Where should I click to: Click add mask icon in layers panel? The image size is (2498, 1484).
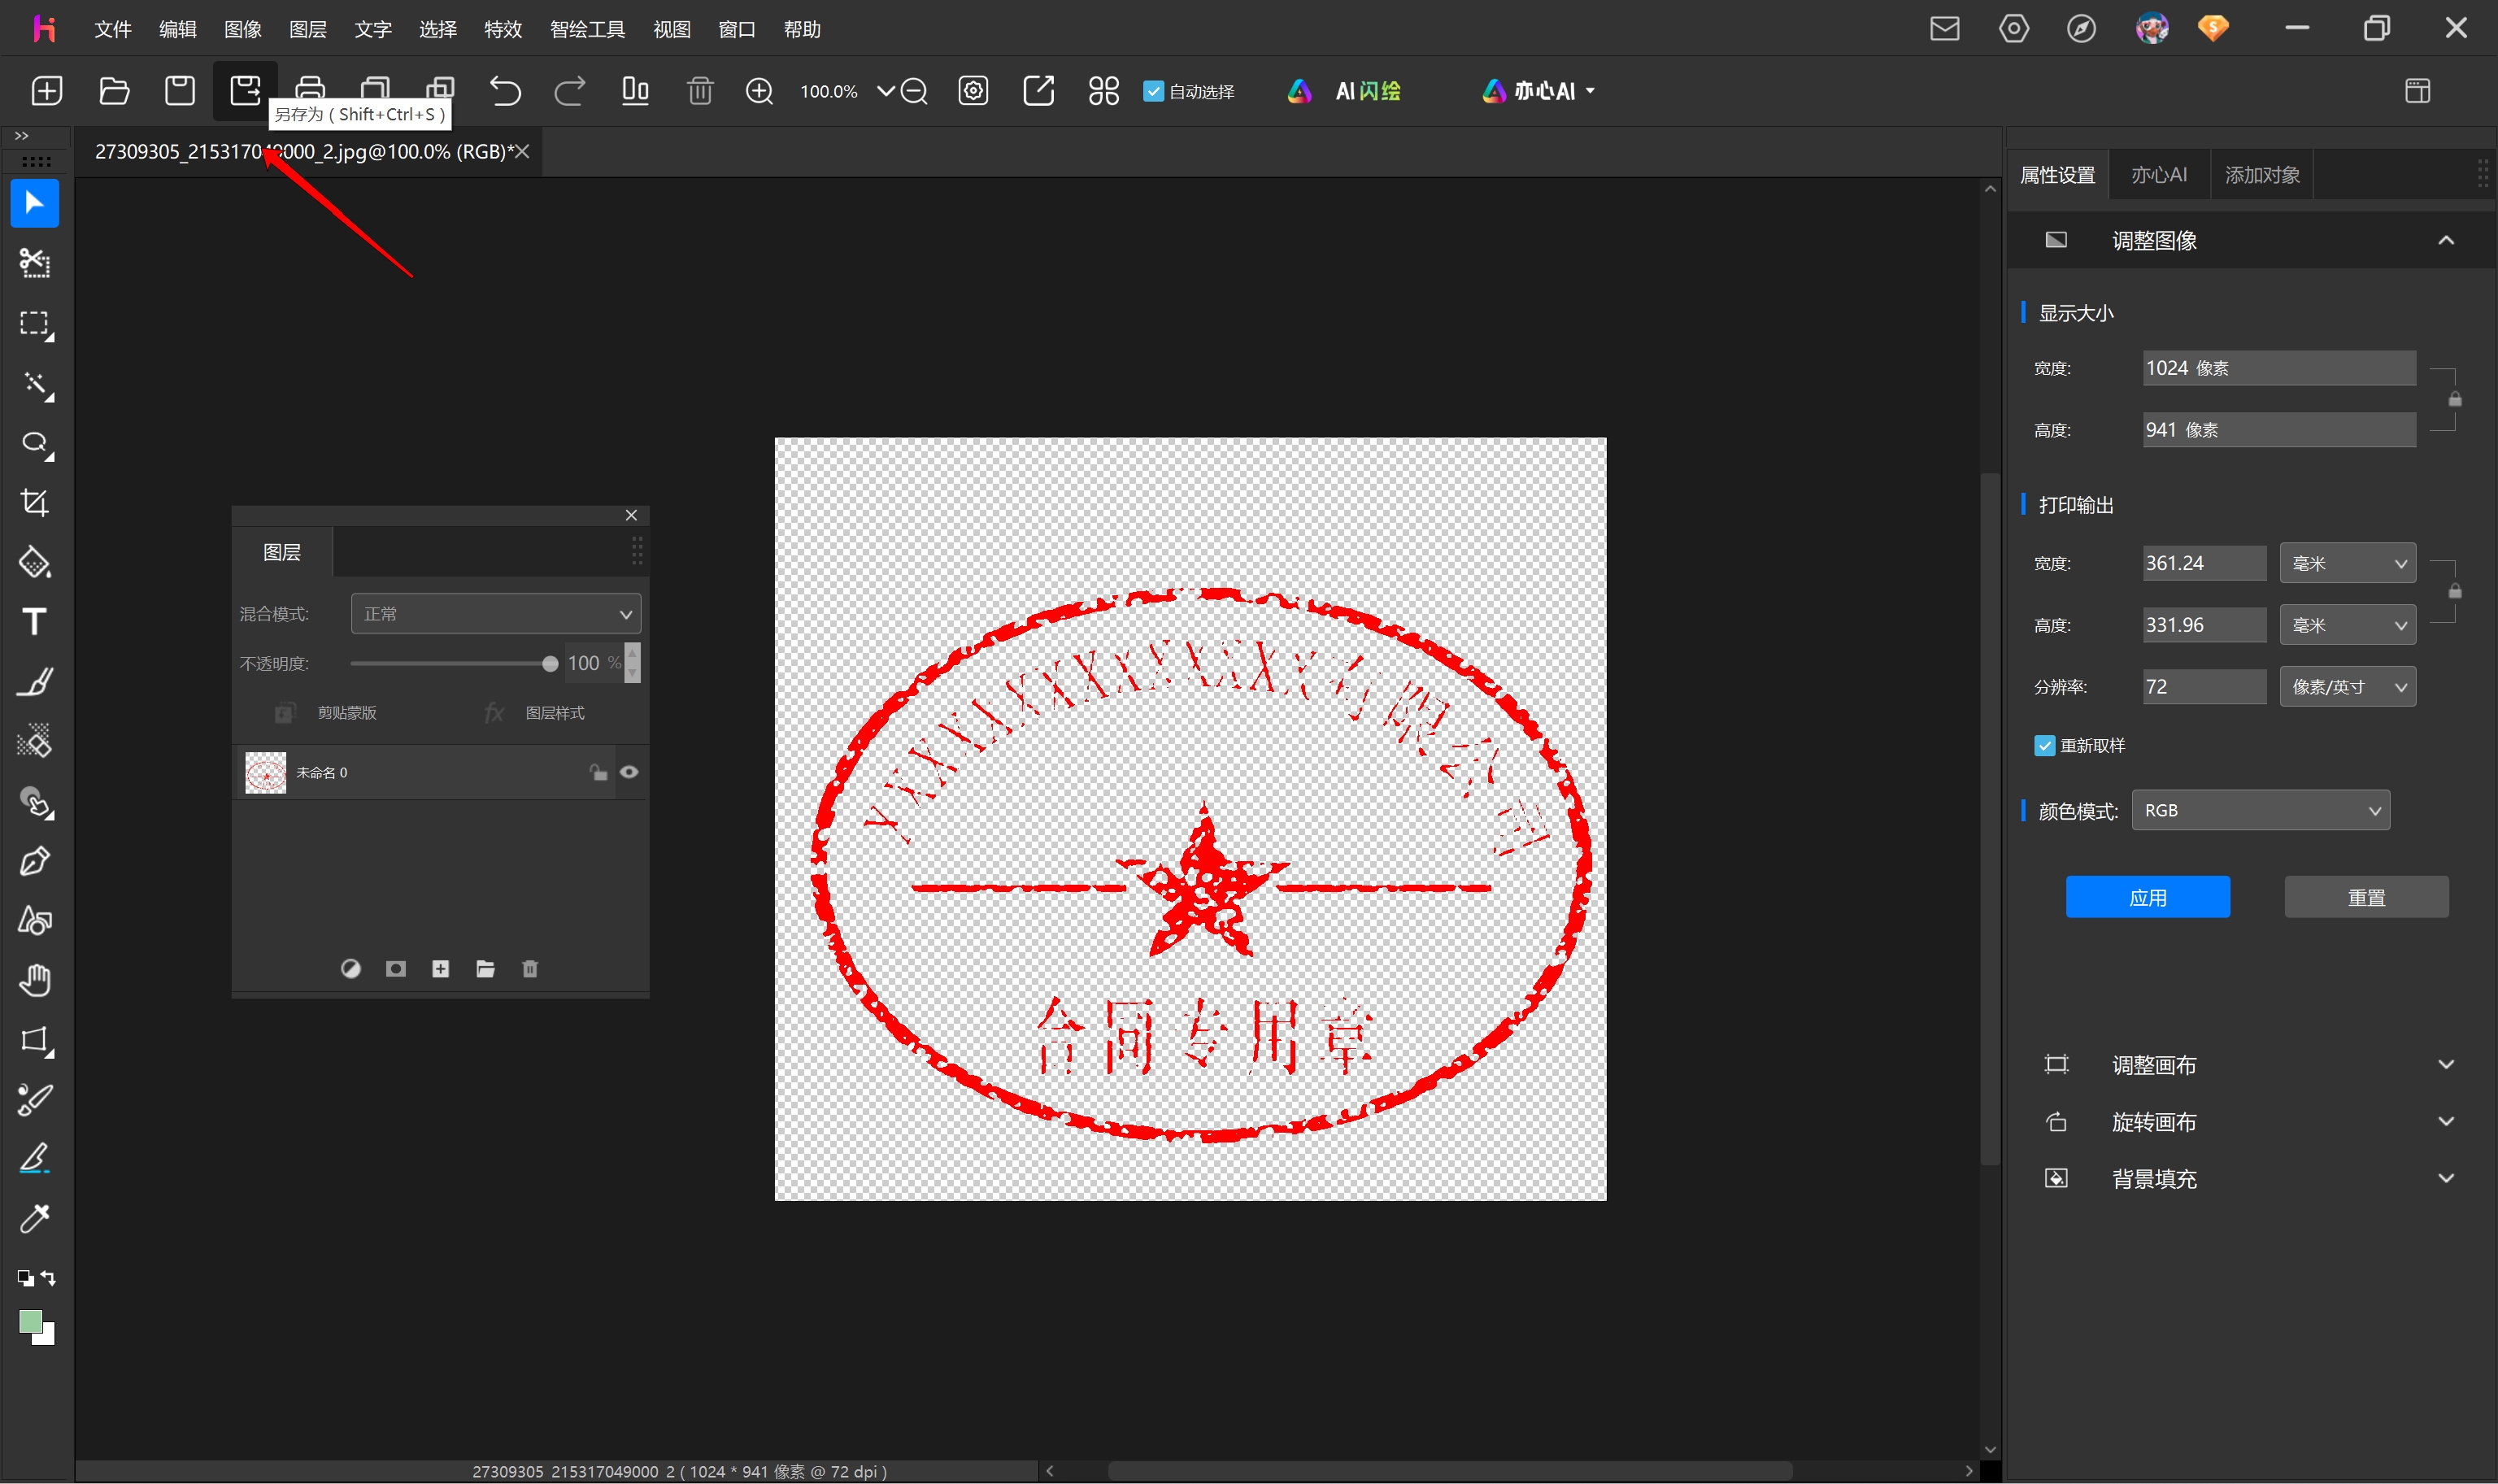[x=396, y=969]
